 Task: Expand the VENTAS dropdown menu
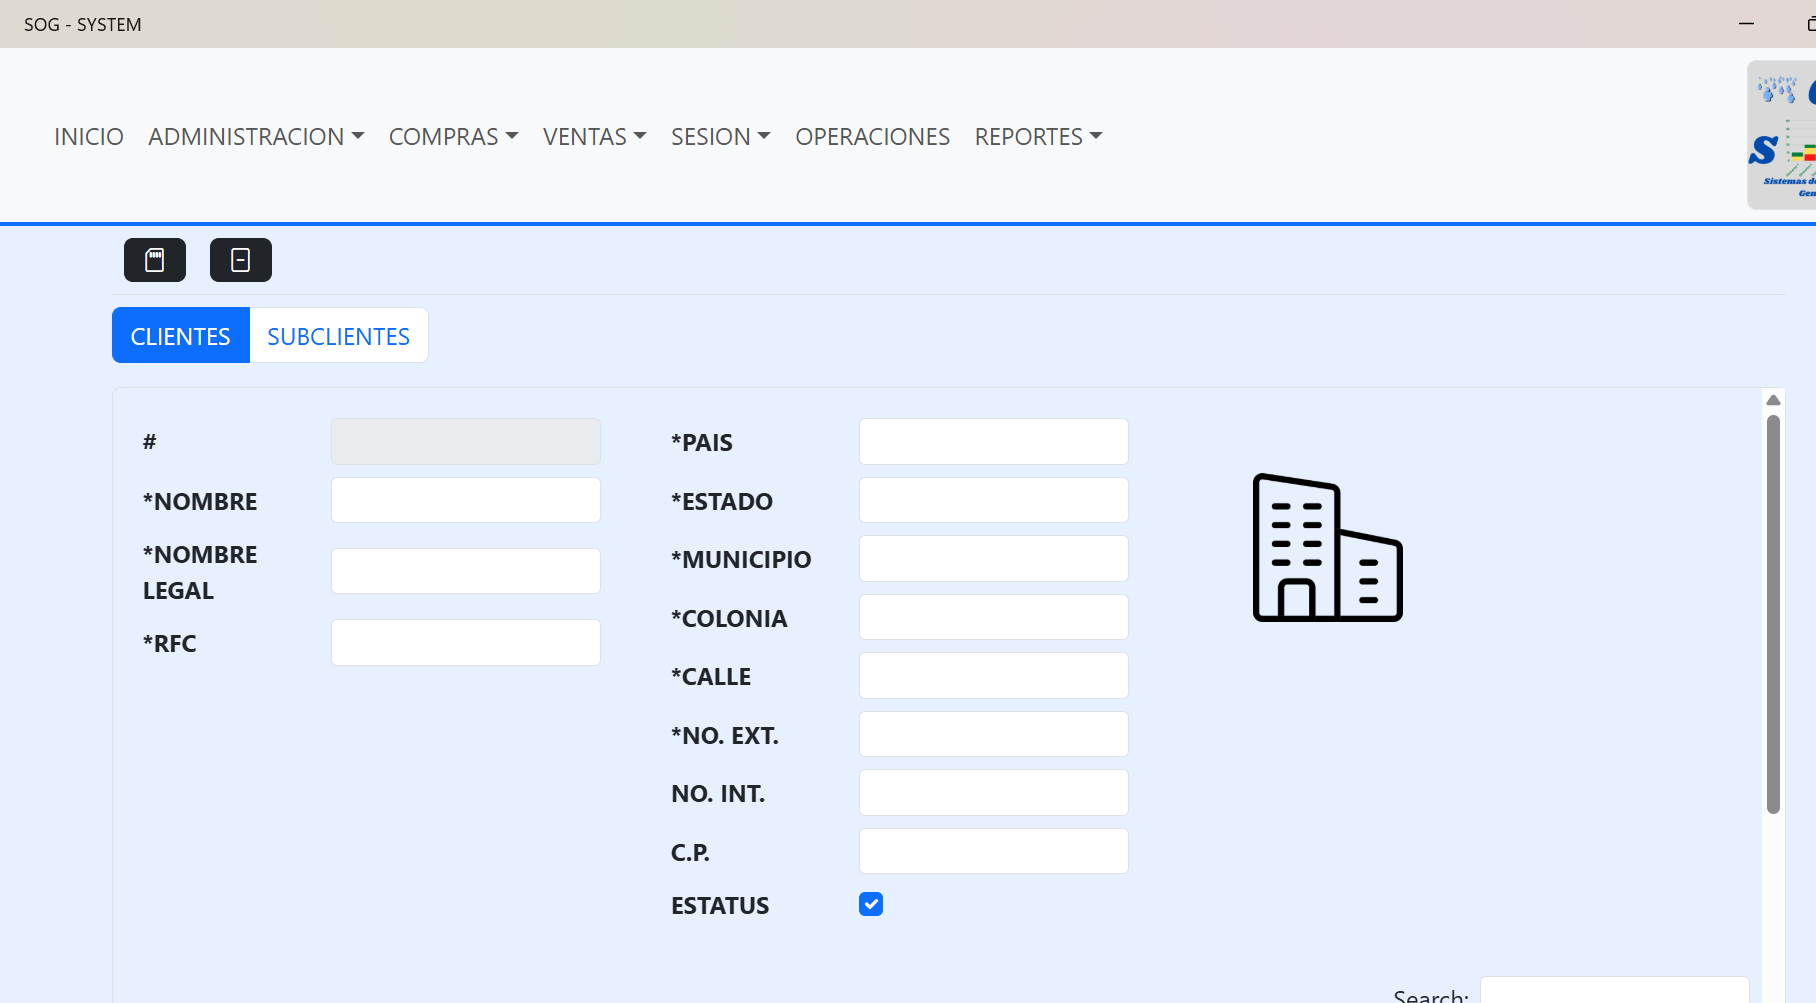[x=594, y=136]
